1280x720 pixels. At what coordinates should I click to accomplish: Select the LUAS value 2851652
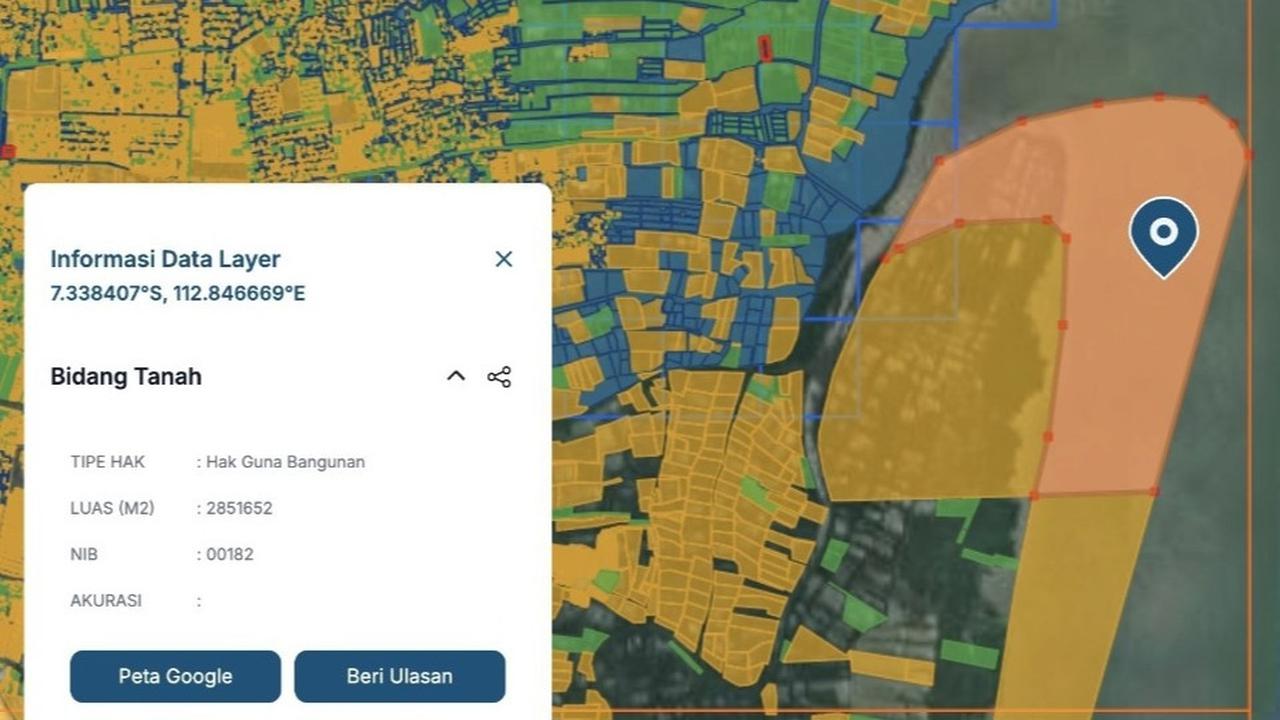[x=239, y=508]
